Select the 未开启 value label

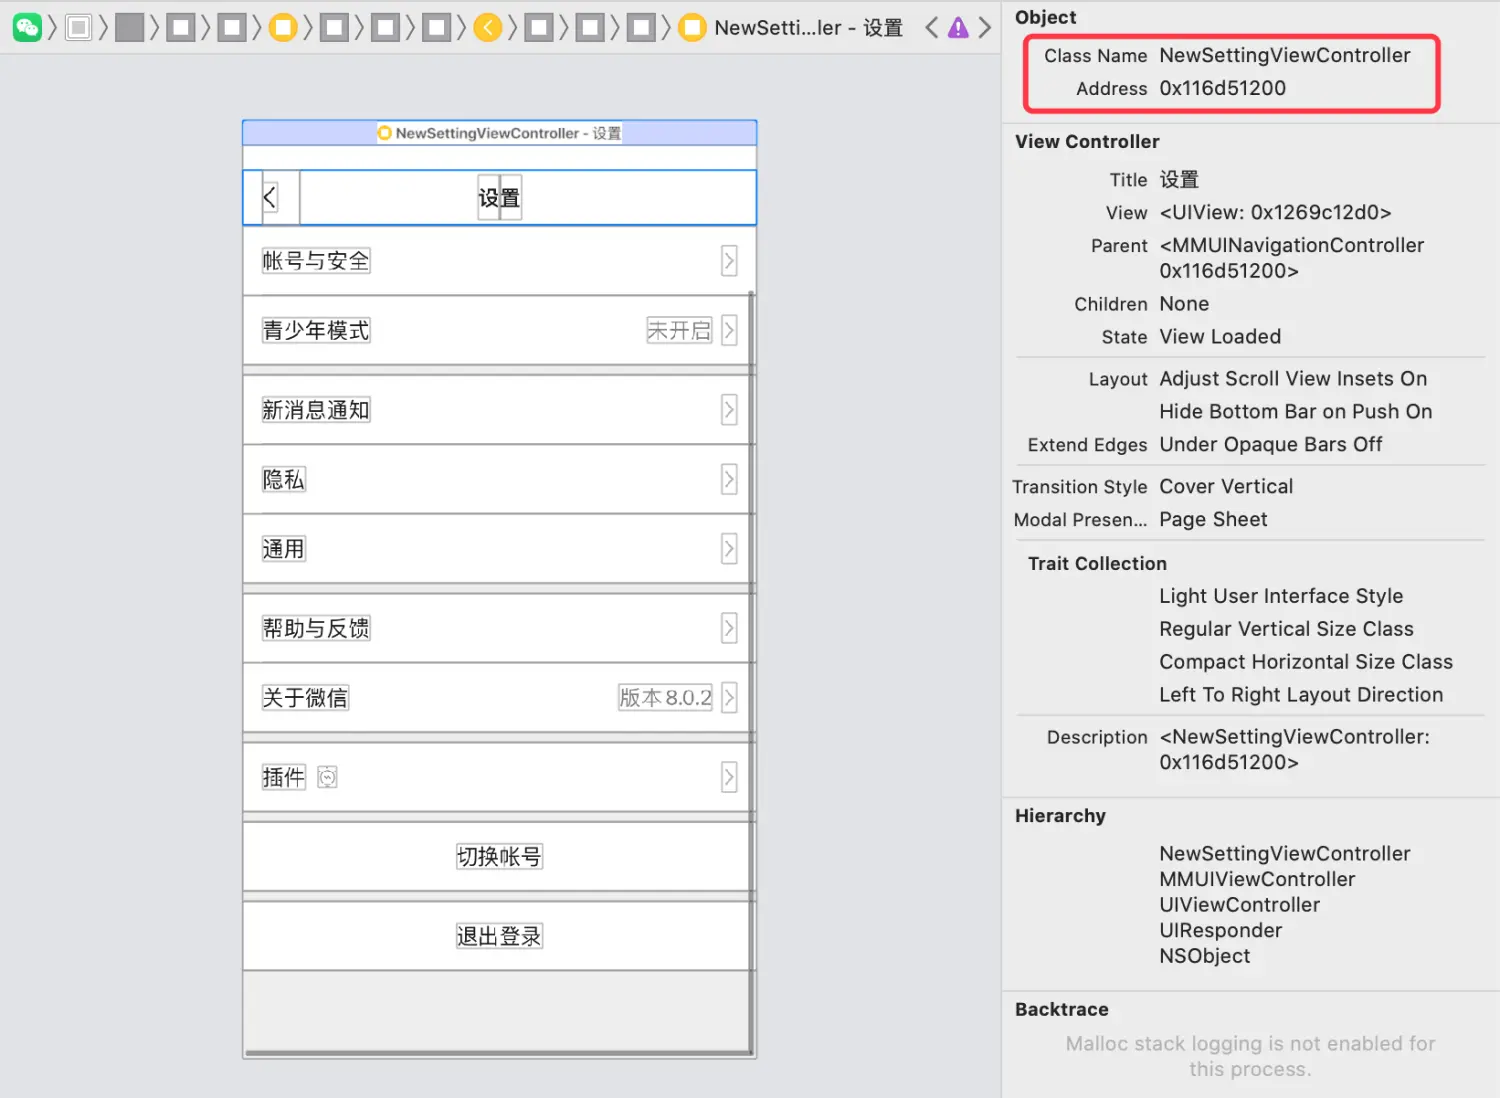point(679,330)
